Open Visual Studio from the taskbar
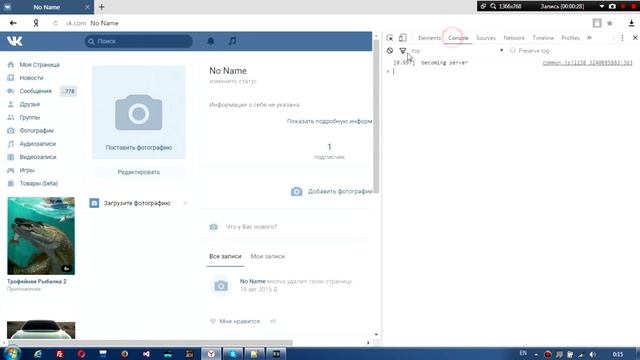Screen dimensions: 640x360 [x=146, y=354]
